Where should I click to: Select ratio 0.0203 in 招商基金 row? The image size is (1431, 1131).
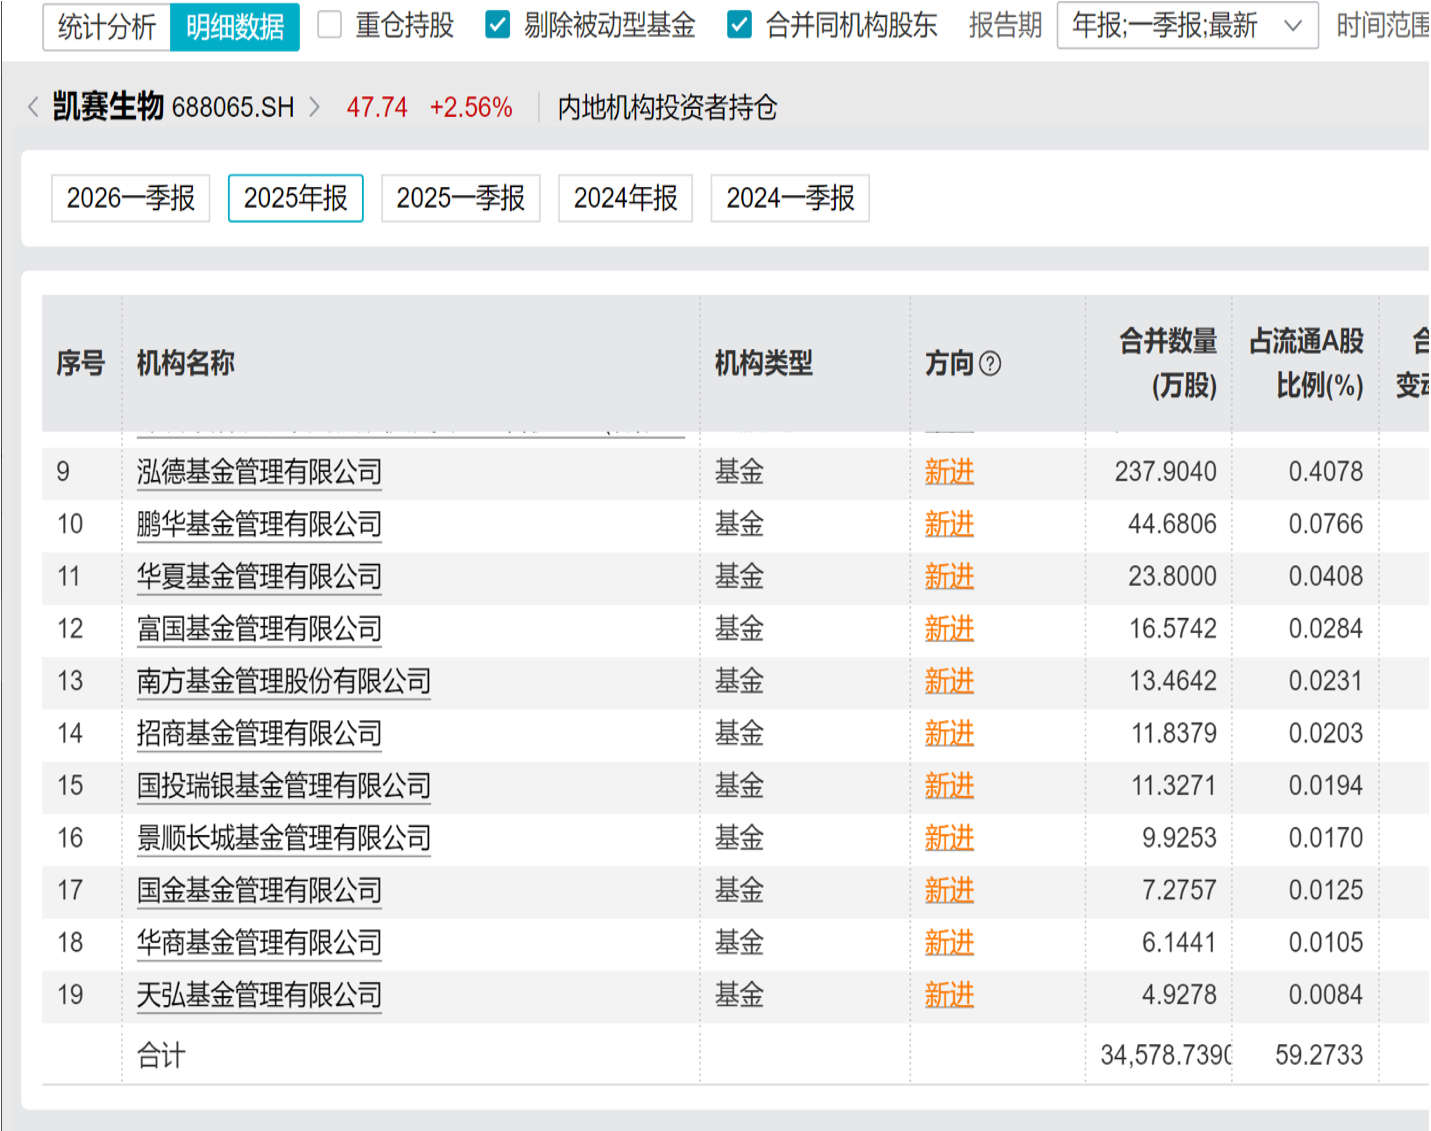(x=1326, y=733)
